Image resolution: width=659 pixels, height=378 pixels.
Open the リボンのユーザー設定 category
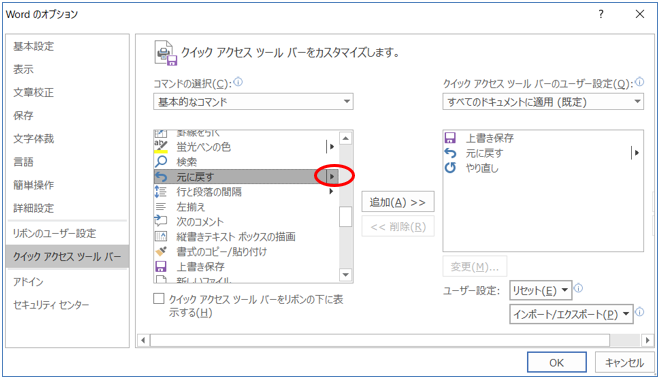click(55, 234)
